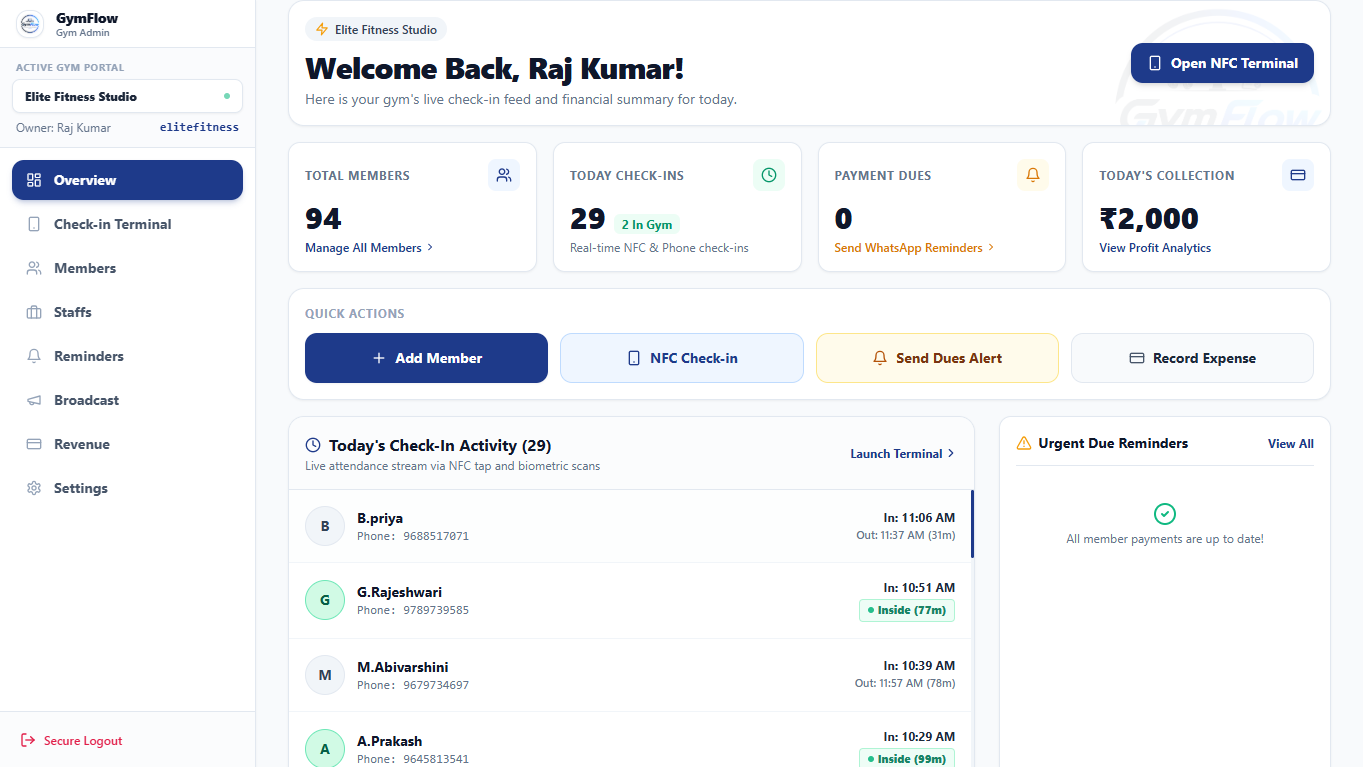Click the Open NFC Terminal button
This screenshot has width=1363, height=767.
click(1222, 63)
